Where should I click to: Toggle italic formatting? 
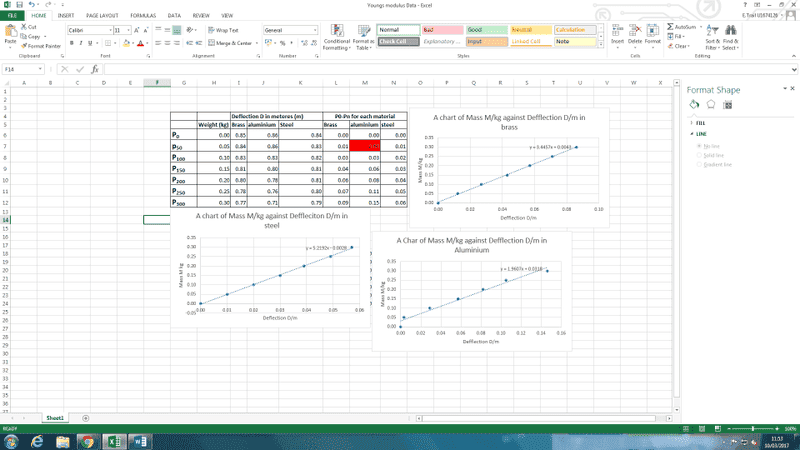click(81, 43)
